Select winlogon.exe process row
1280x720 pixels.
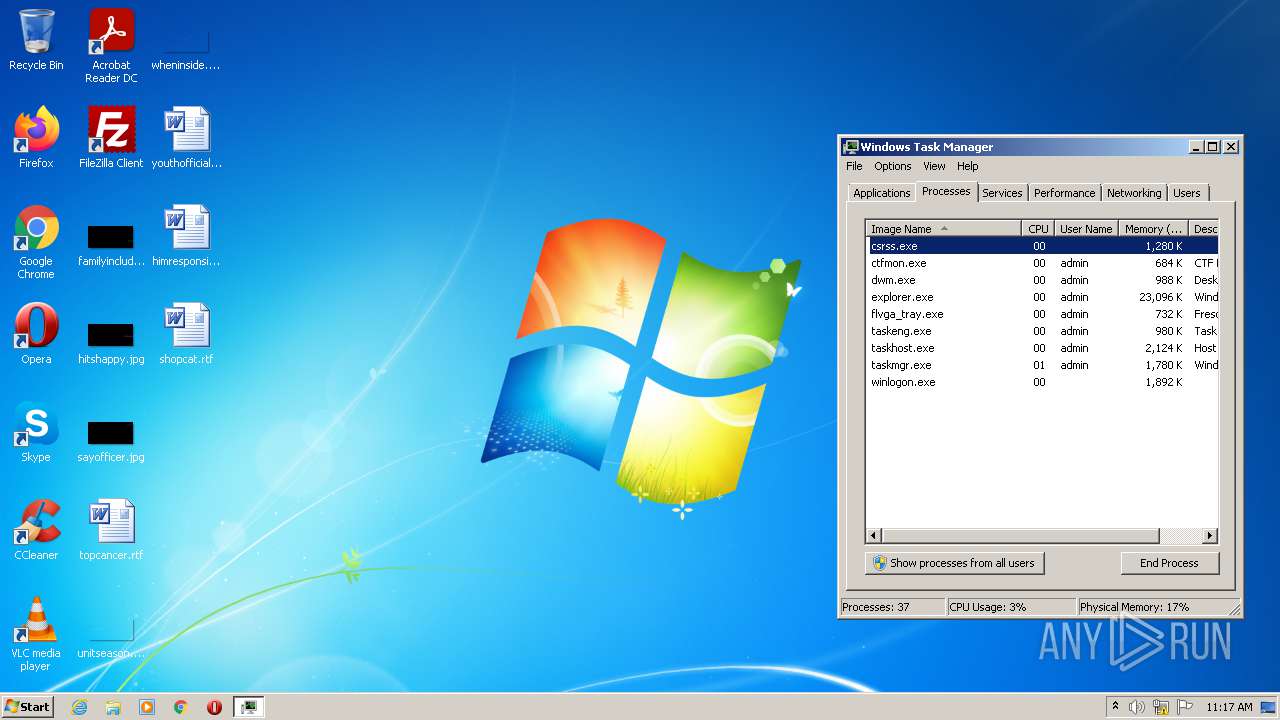click(1042, 382)
